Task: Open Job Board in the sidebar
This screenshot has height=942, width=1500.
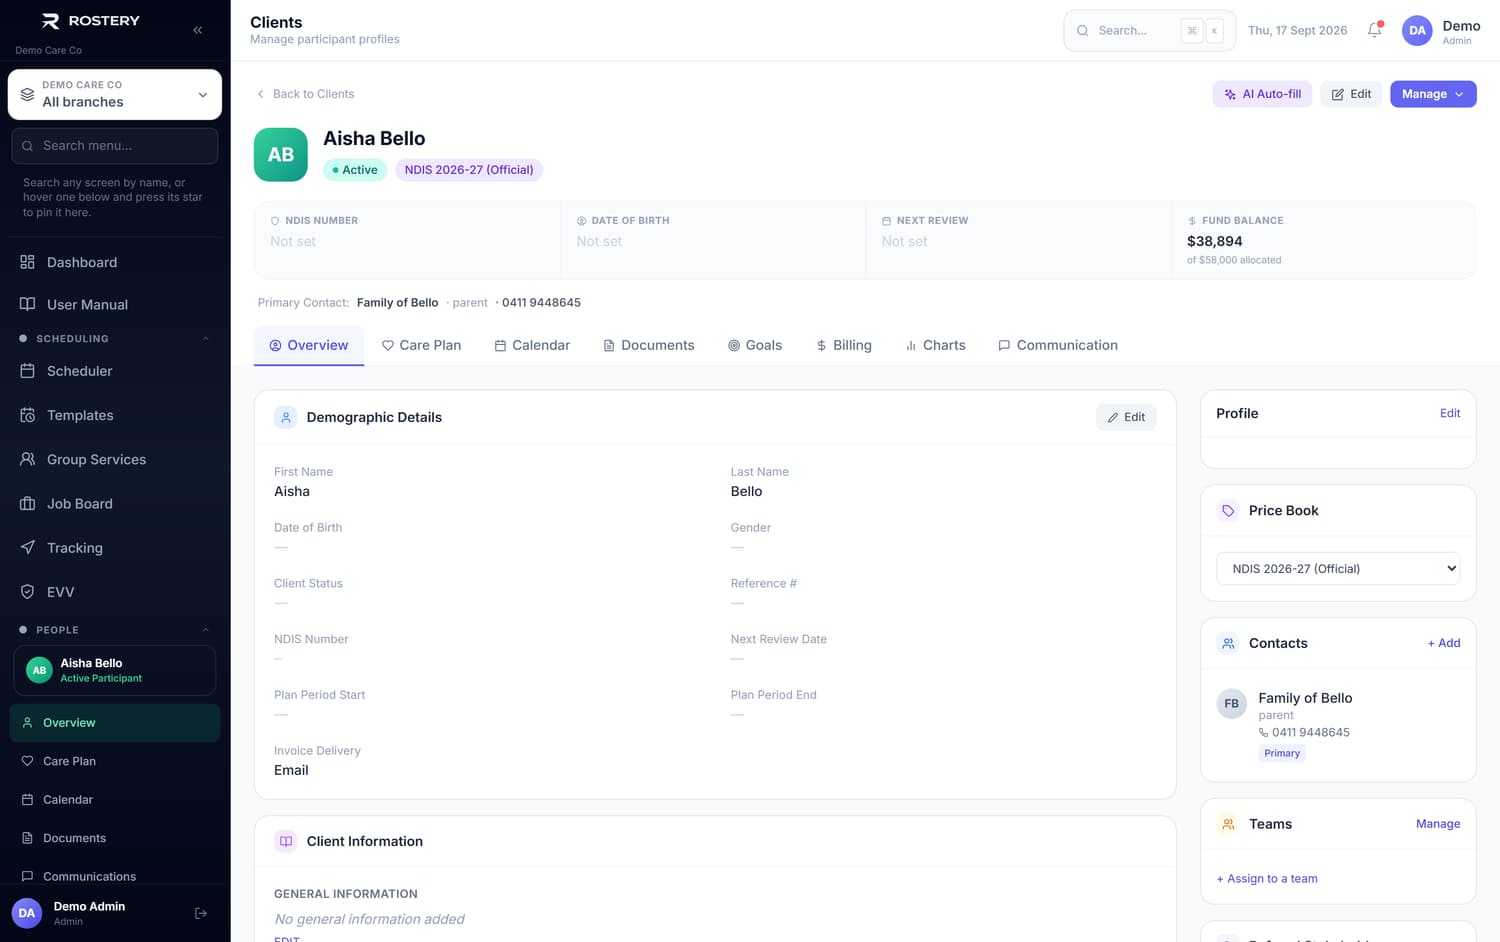Action: [x=115, y=503]
